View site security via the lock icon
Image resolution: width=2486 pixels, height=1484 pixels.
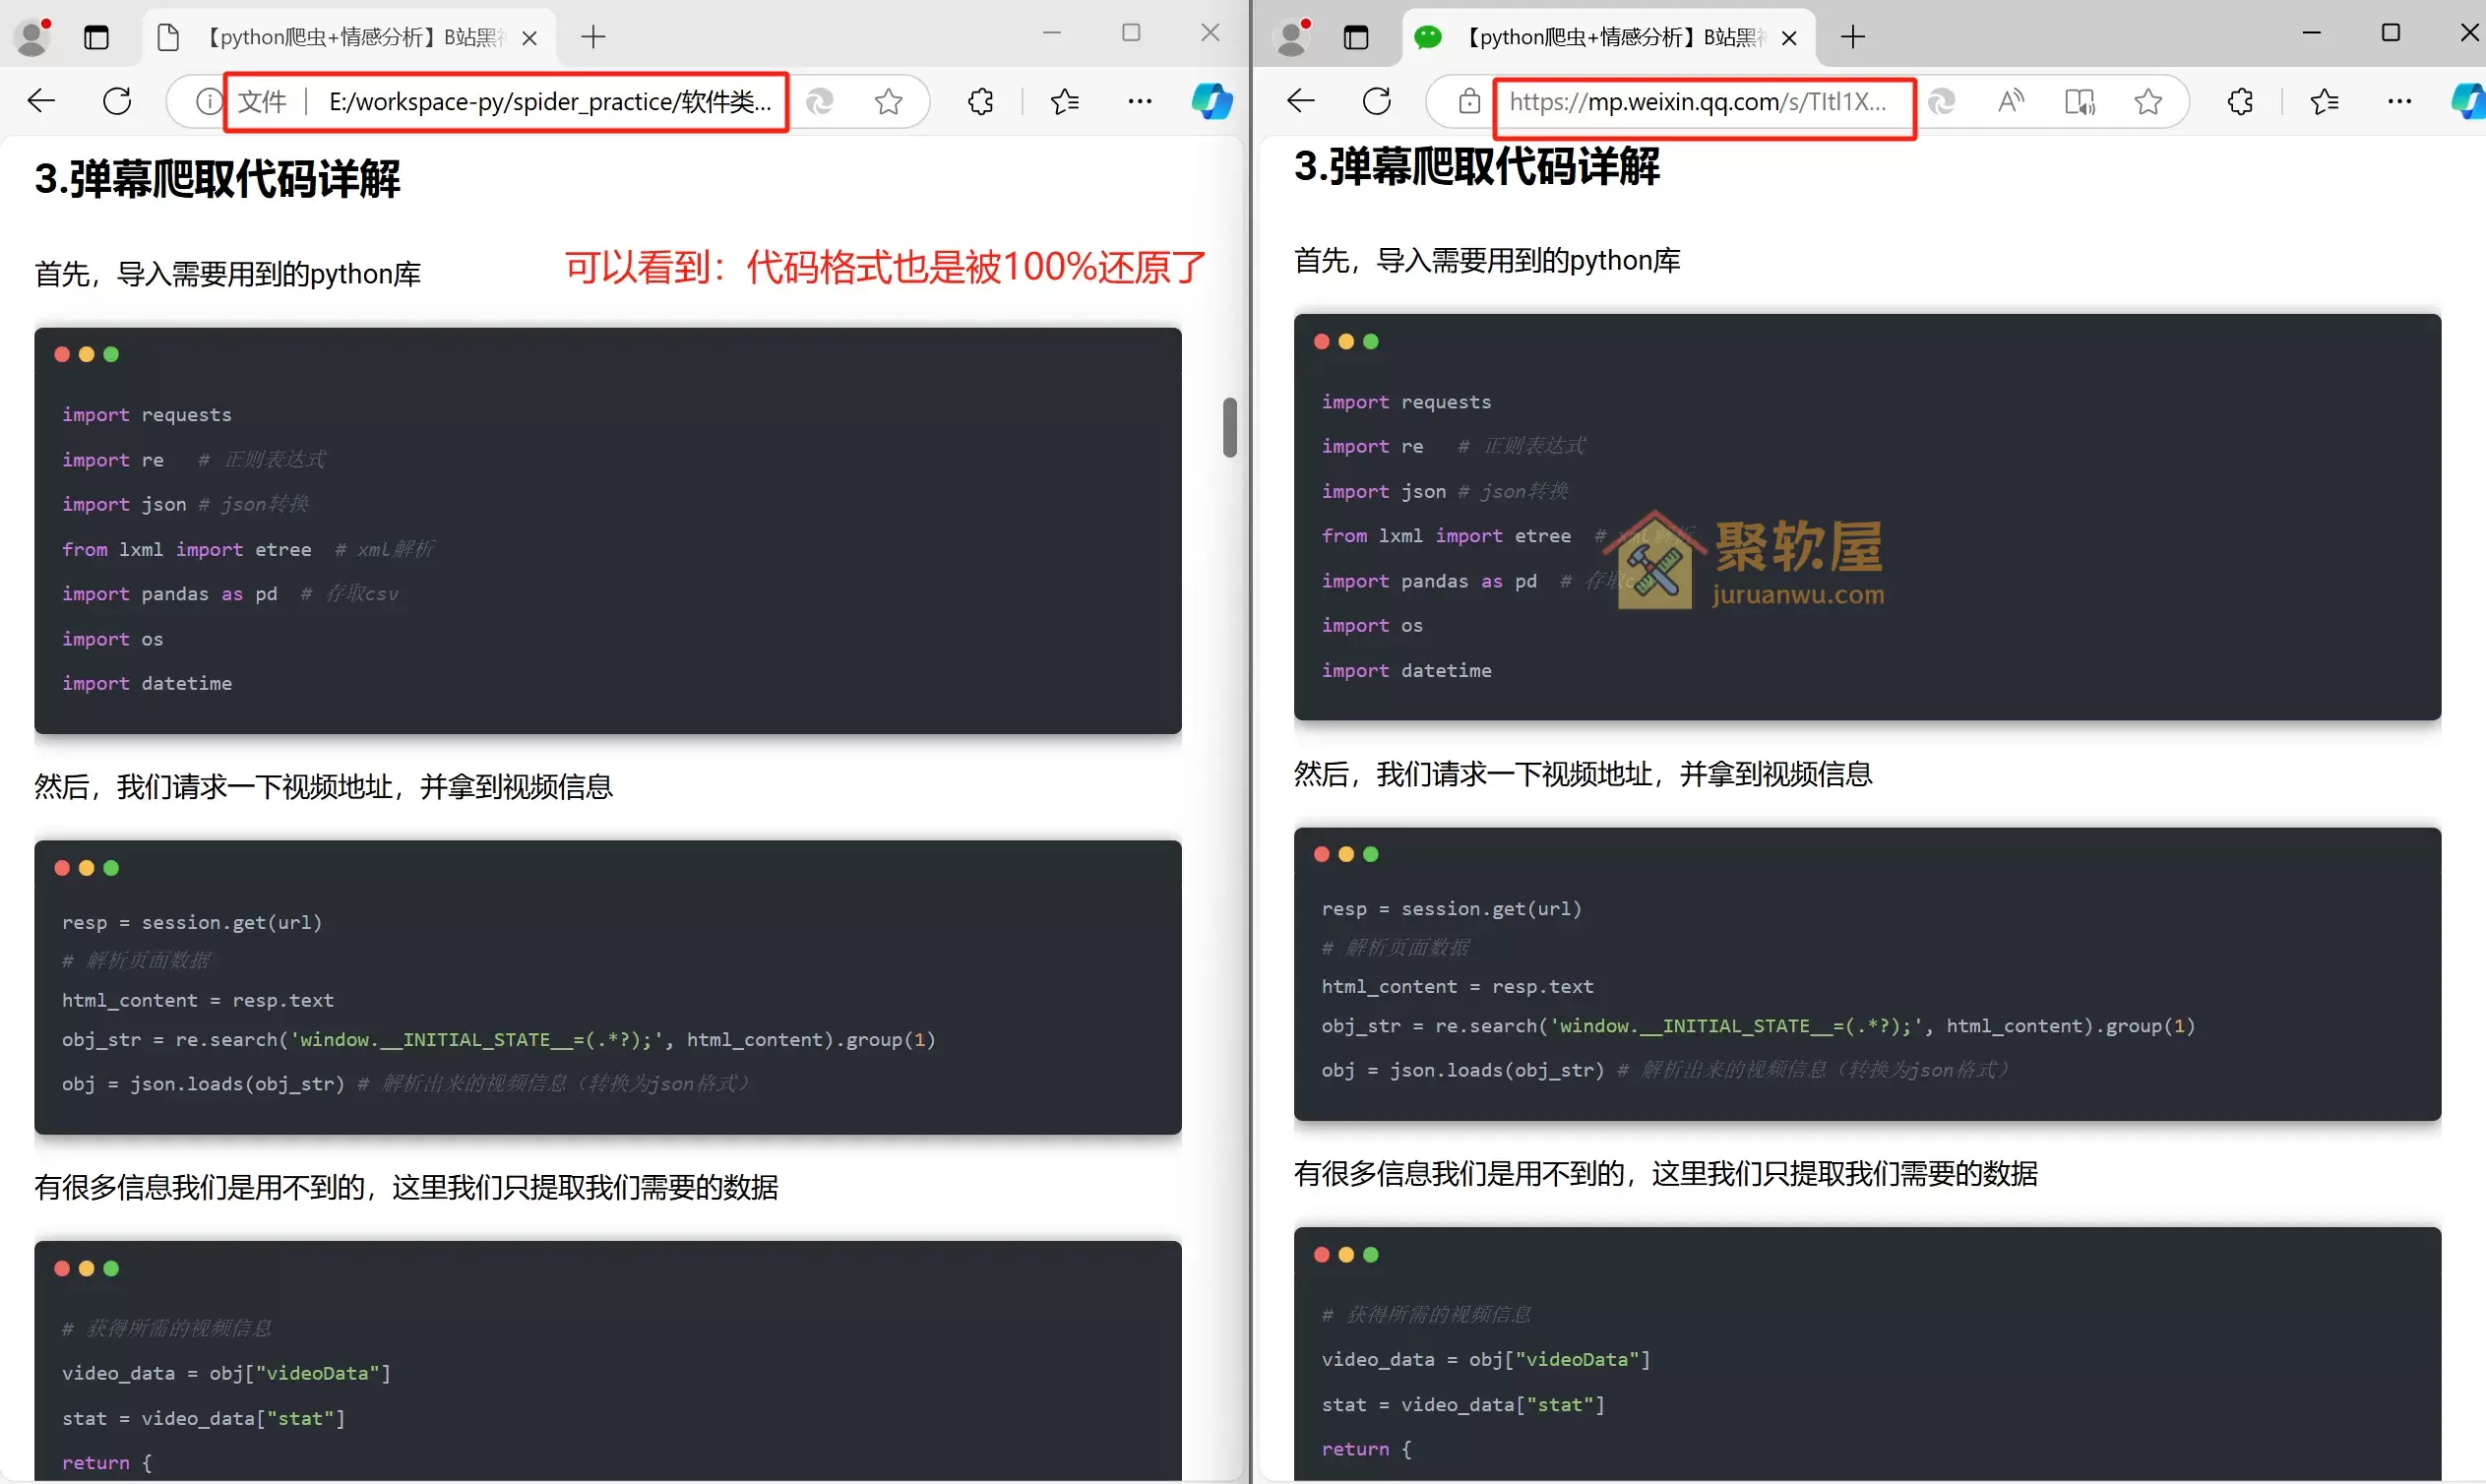1467,101
